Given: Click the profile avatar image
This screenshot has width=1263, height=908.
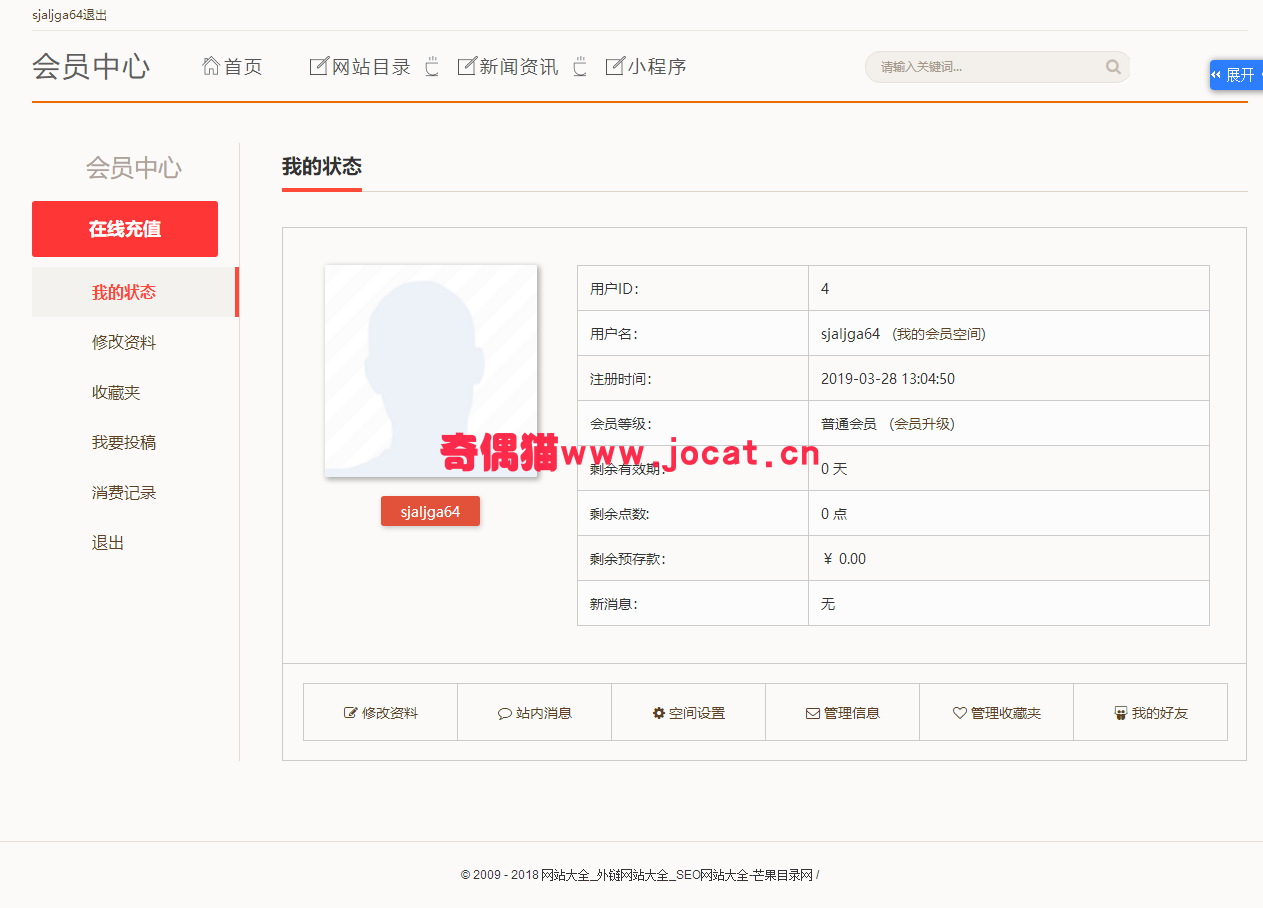Looking at the screenshot, I should [431, 370].
